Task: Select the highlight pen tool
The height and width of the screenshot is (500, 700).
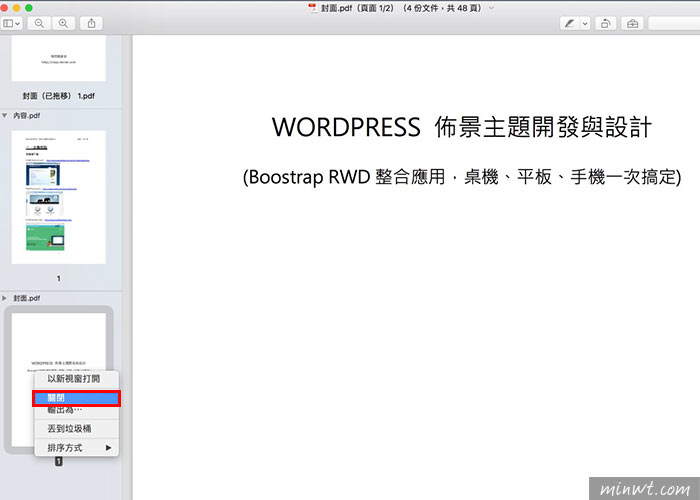Action: (x=570, y=23)
